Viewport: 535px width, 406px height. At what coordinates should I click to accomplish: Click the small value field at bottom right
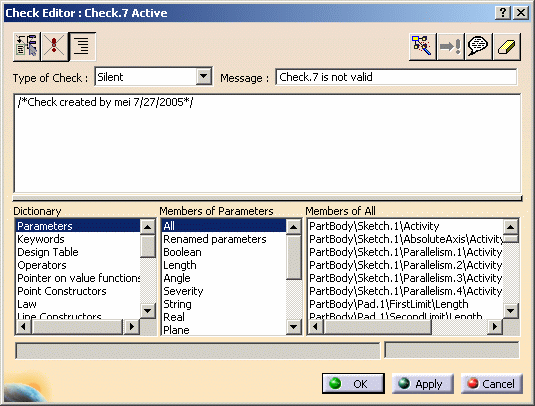point(452,350)
